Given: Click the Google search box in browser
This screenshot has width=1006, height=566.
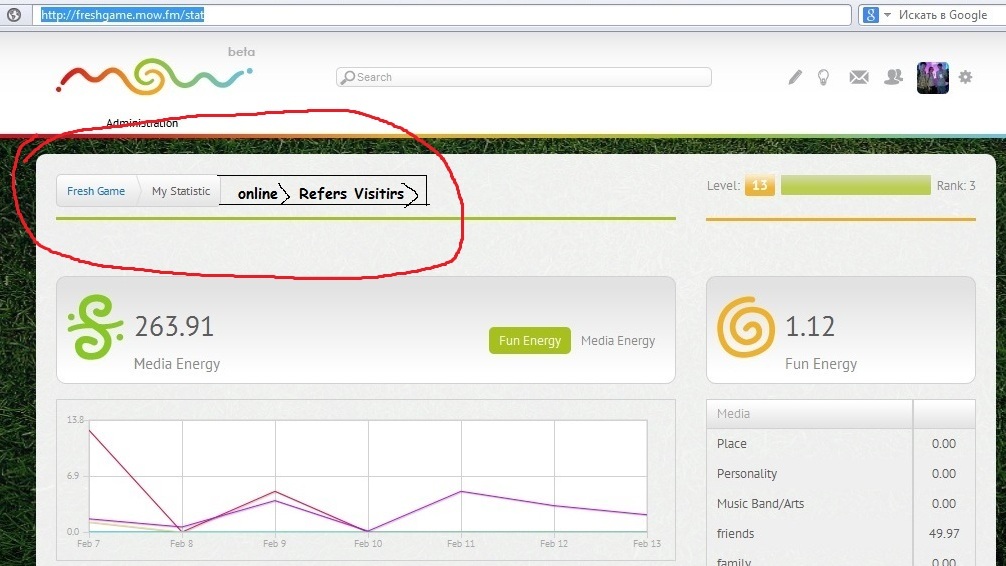Looking at the screenshot, I should click(x=942, y=15).
